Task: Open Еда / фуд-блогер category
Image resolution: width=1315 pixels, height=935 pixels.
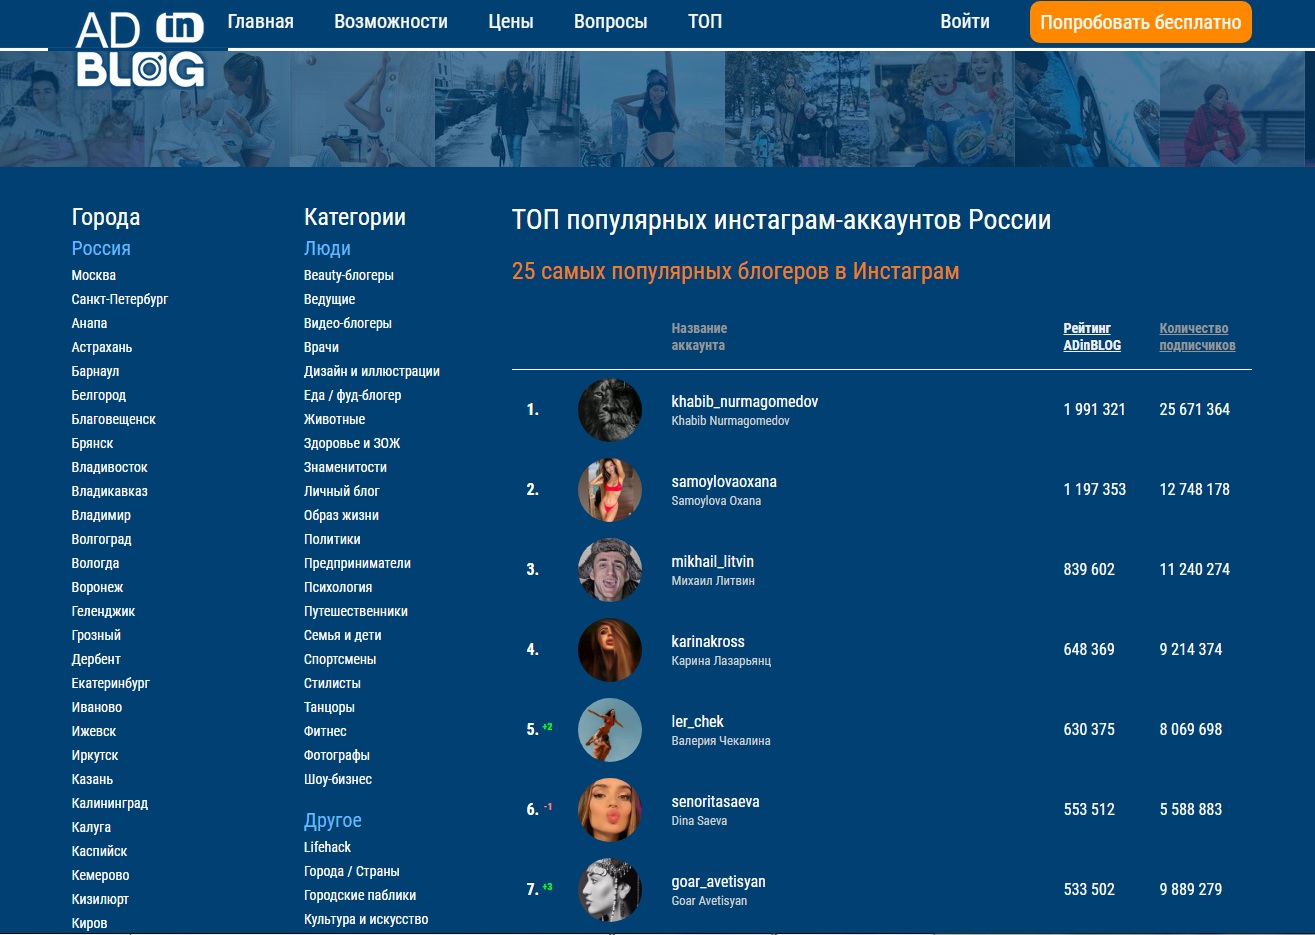Action: tap(353, 395)
